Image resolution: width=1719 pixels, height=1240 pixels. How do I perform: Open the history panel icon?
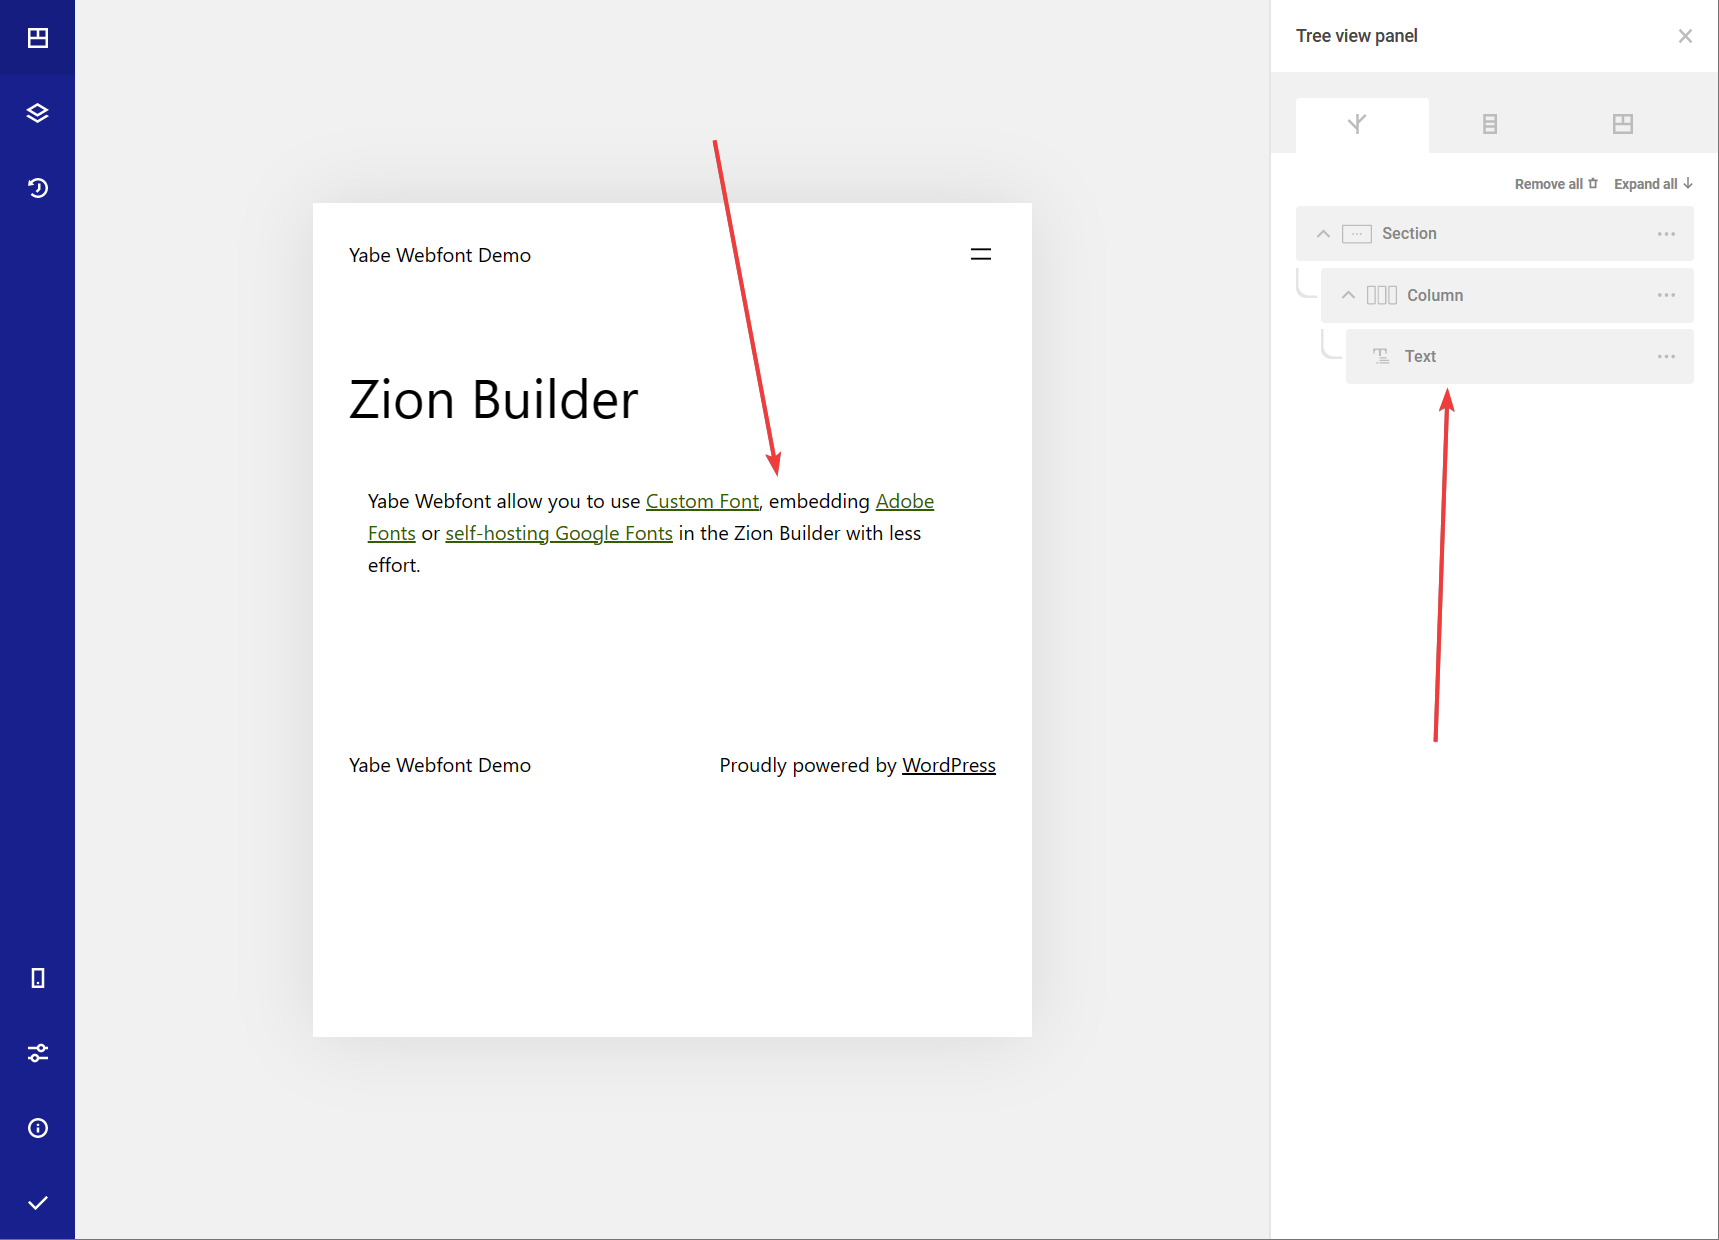[x=37, y=188]
